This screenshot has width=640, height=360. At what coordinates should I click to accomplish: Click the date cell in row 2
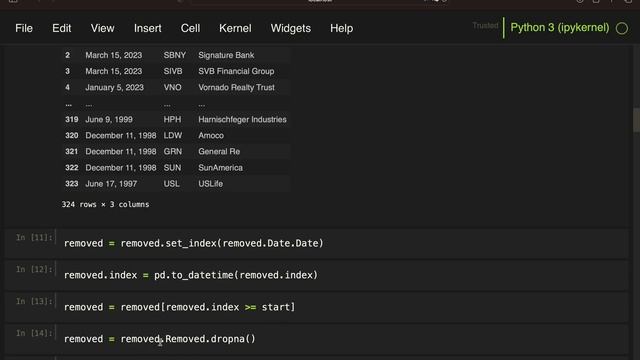(113, 55)
